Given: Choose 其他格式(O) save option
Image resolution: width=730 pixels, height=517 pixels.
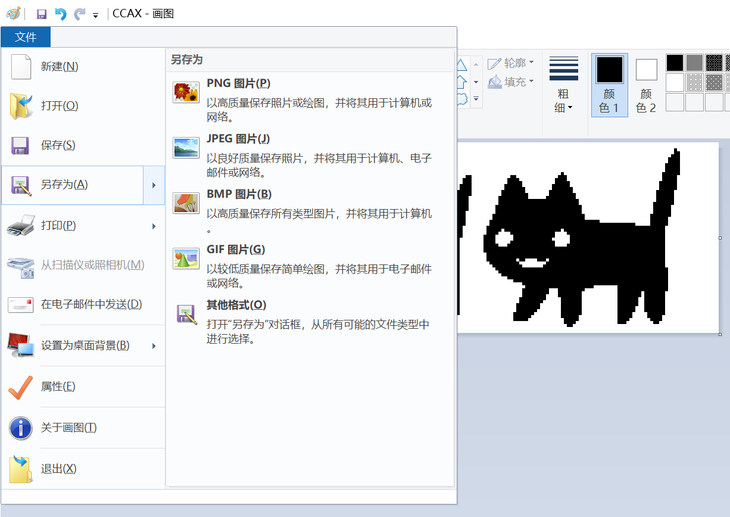Looking at the screenshot, I should (x=310, y=321).
